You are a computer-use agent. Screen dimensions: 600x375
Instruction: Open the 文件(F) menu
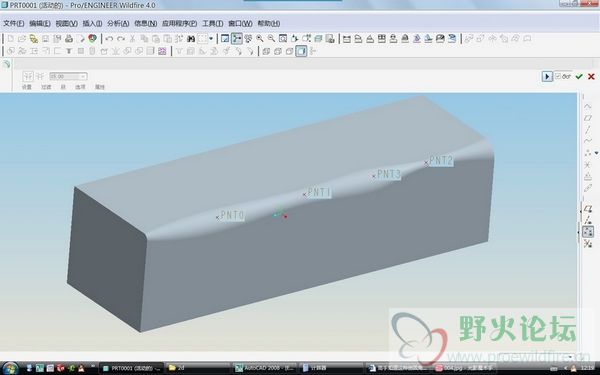click(x=14, y=23)
